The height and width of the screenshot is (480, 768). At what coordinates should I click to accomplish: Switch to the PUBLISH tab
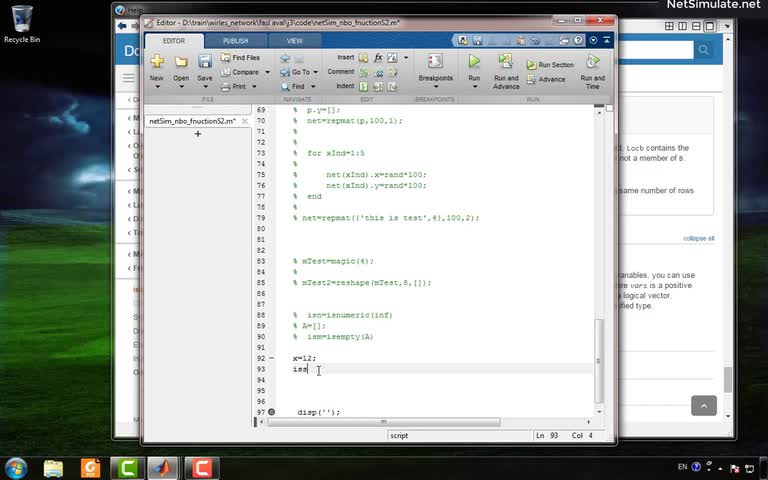(x=236, y=41)
